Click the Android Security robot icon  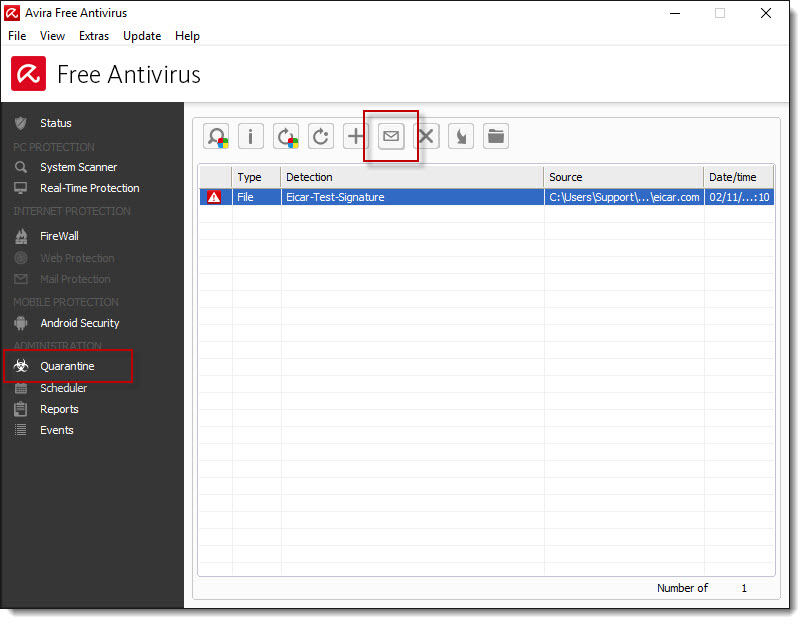pyautogui.click(x=21, y=323)
